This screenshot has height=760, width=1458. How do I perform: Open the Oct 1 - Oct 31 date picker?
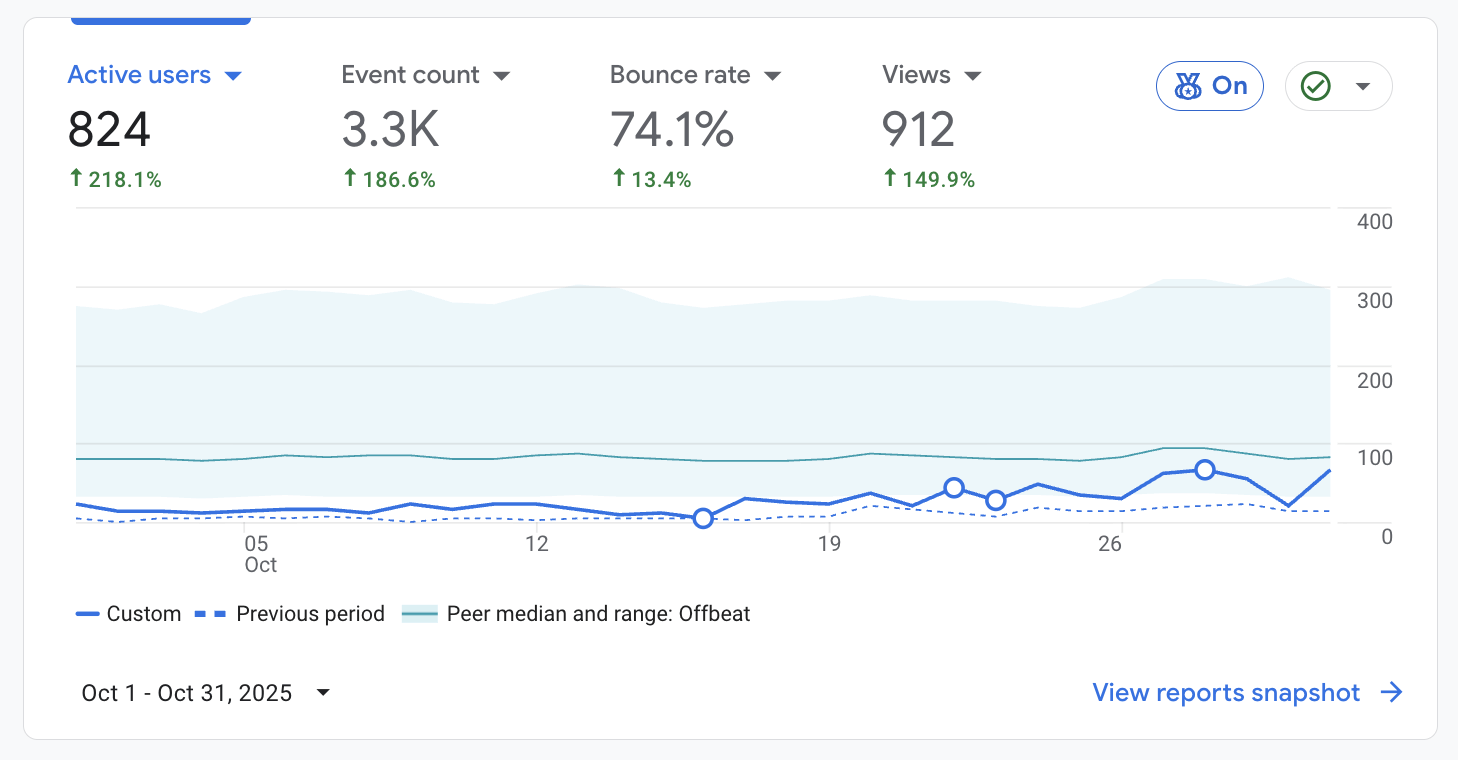205,693
